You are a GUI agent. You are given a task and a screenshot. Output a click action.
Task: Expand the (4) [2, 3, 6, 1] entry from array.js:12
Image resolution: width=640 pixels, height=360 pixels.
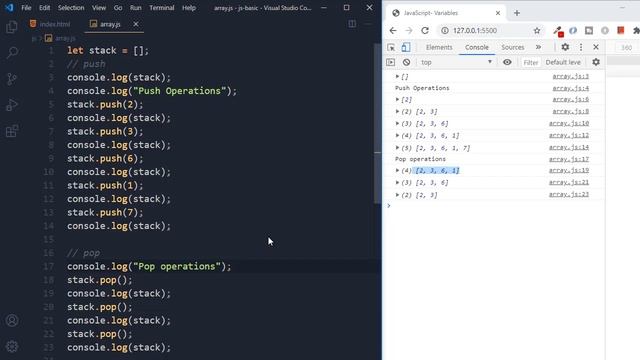[397, 136]
